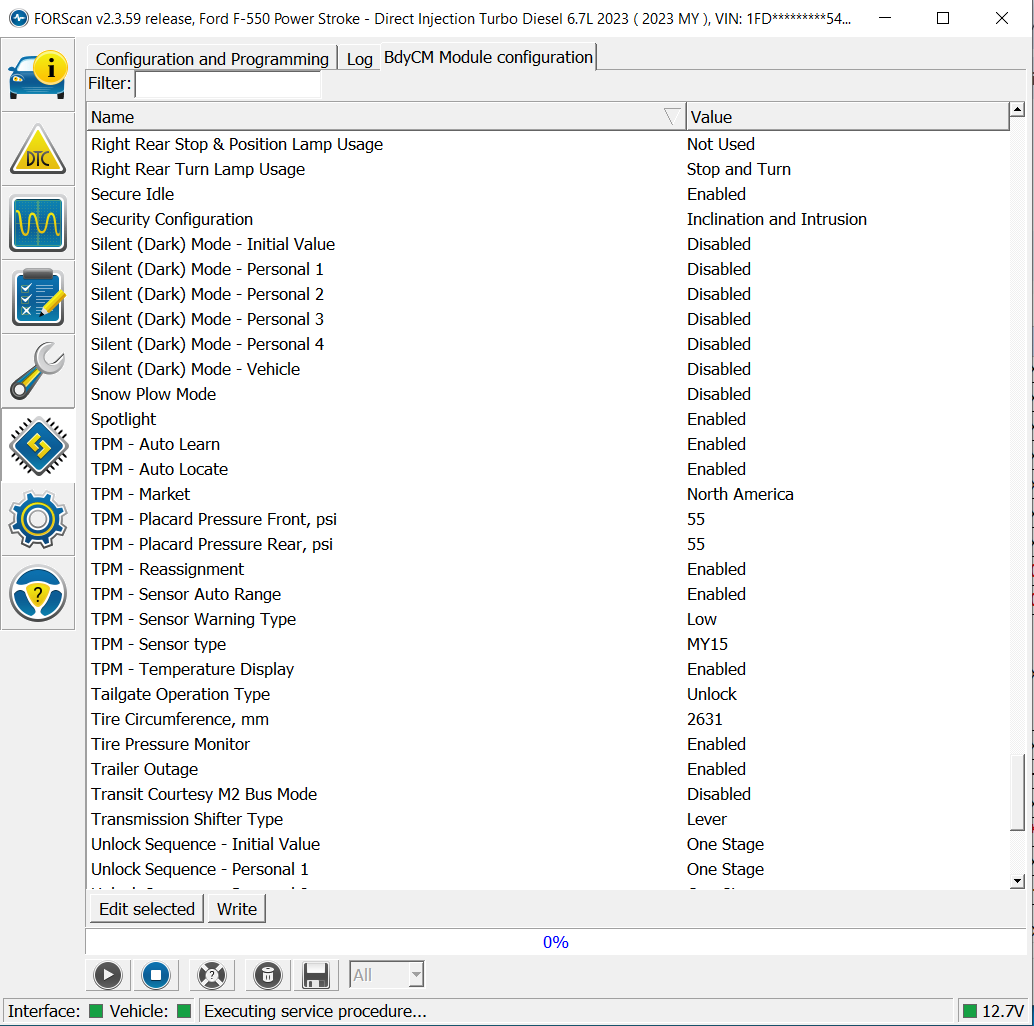Open the steering wheel help section
The height and width of the screenshot is (1026, 1034).
pos(38,593)
